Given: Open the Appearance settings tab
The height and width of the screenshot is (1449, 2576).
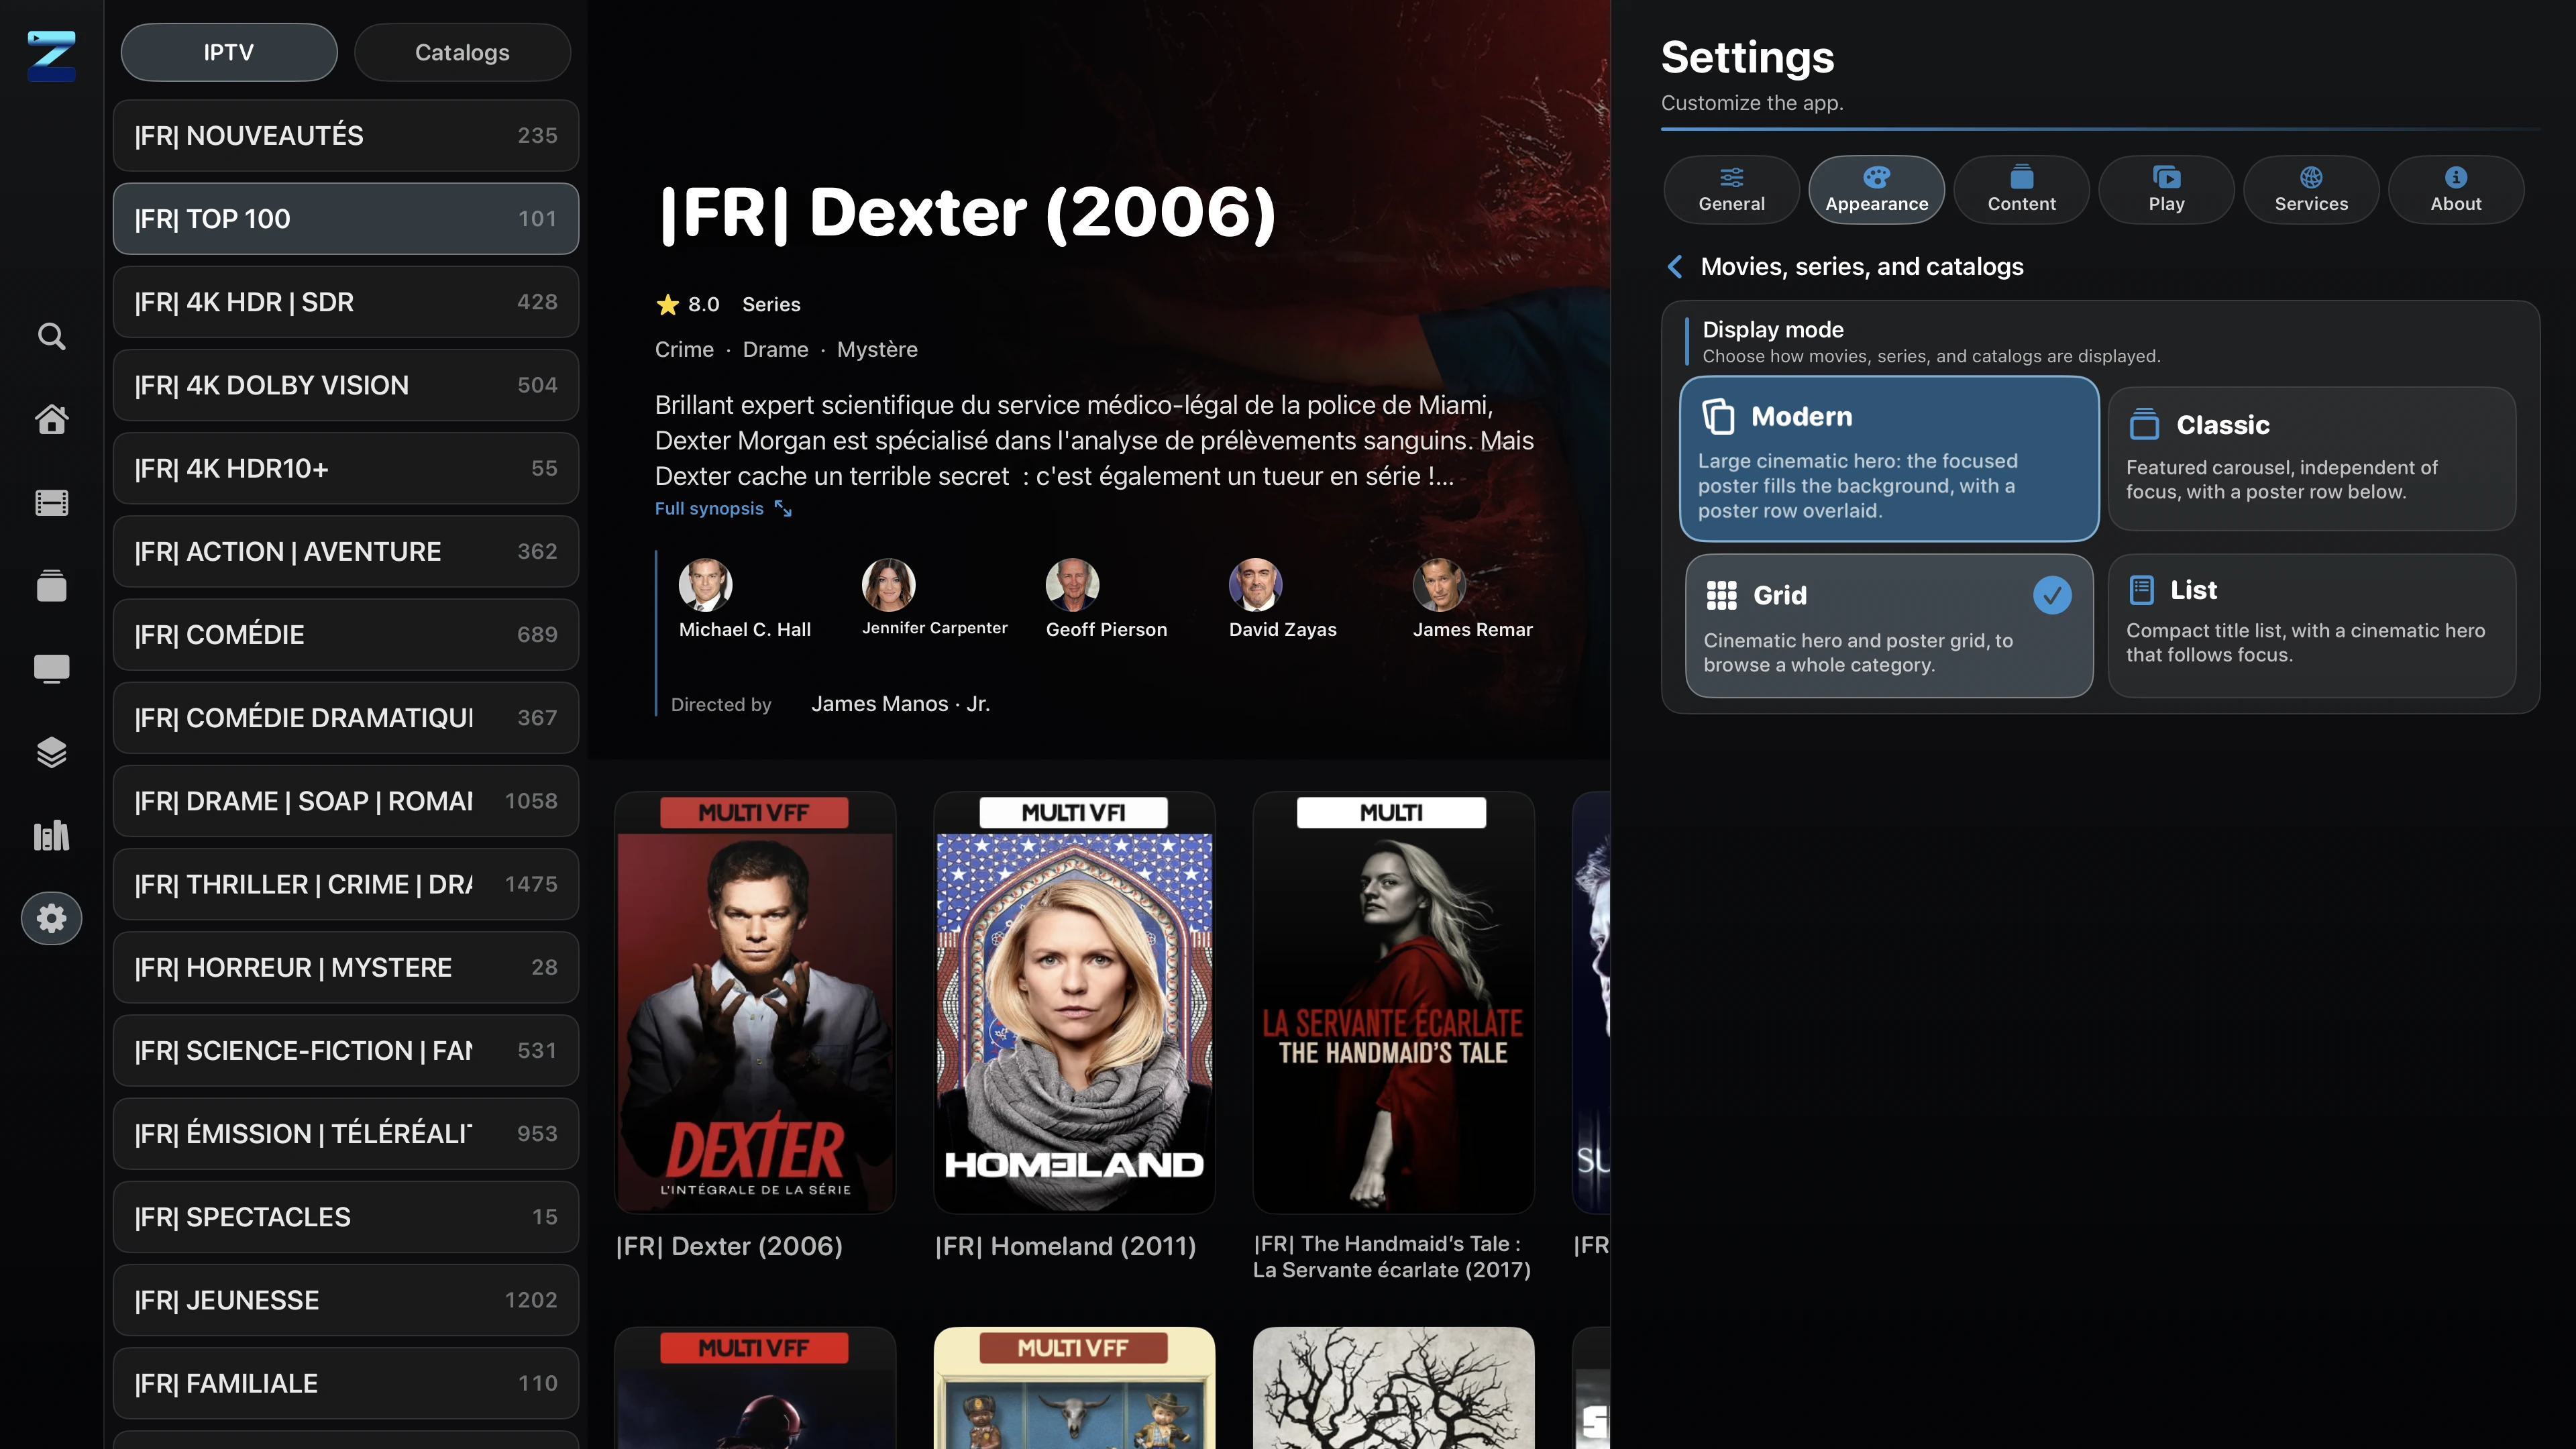Looking at the screenshot, I should tap(1876, 189).
